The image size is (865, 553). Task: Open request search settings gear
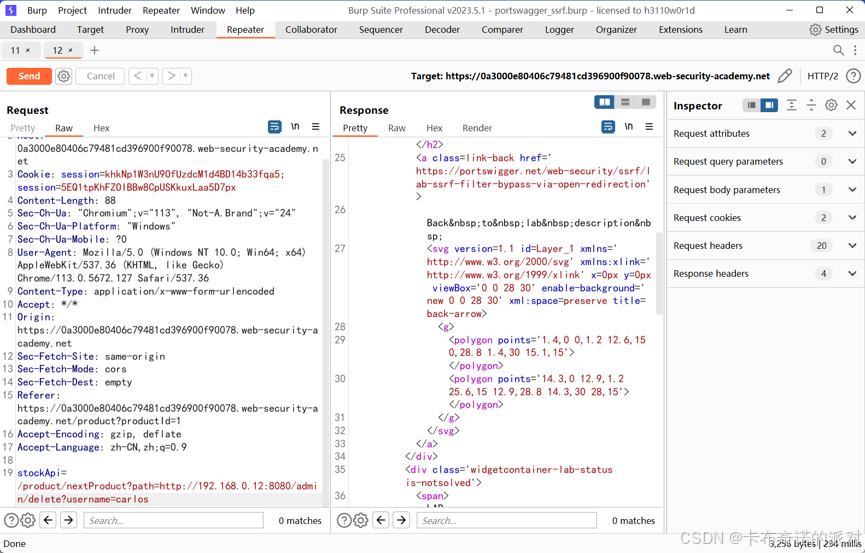[x=28, y=520]
